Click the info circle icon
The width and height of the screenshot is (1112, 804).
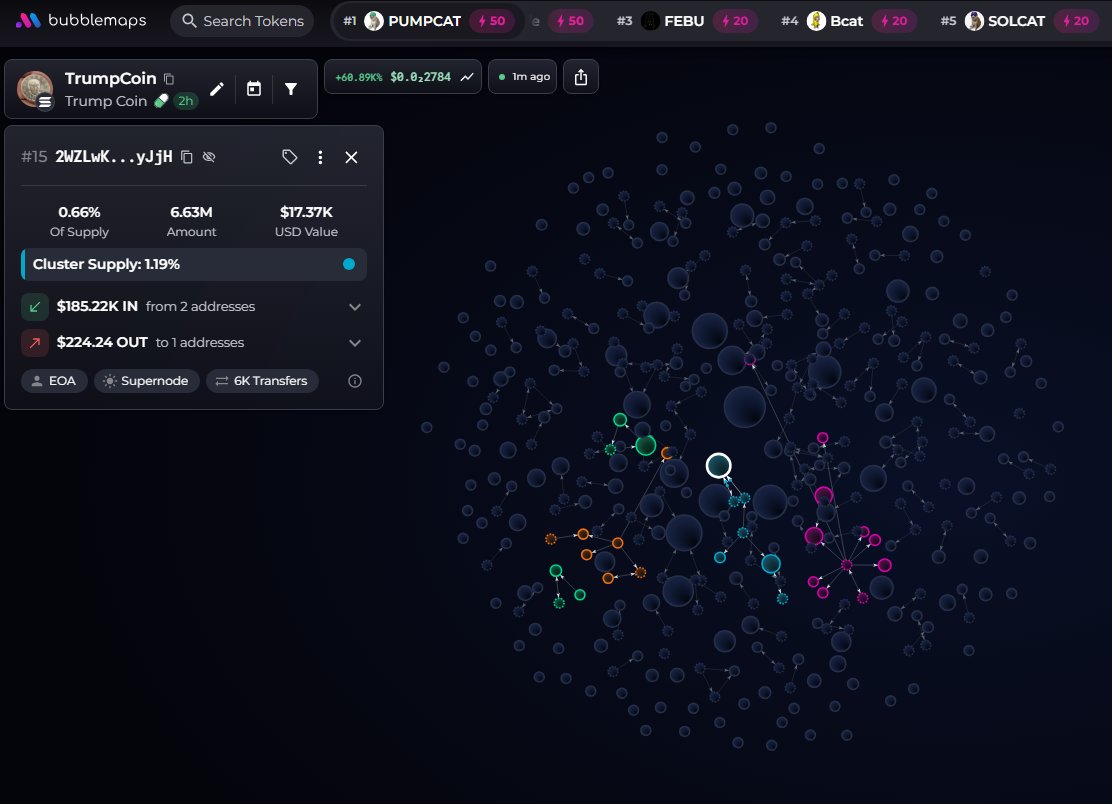coord(355,381)
